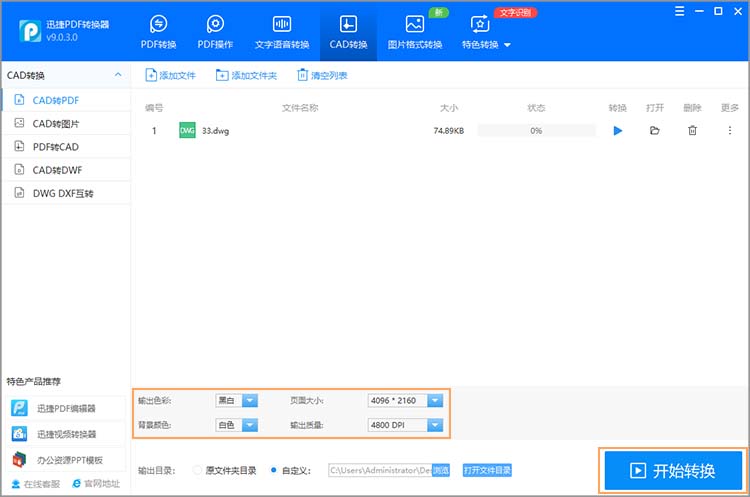Select the CAD转换 tab
The image size is (750, 497).
(348, 32)
